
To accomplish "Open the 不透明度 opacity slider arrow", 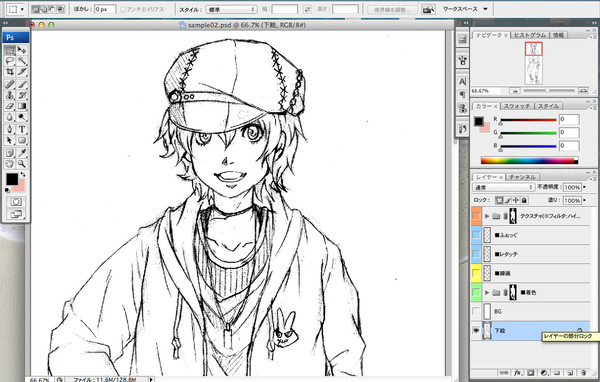I will coord(585,187).
